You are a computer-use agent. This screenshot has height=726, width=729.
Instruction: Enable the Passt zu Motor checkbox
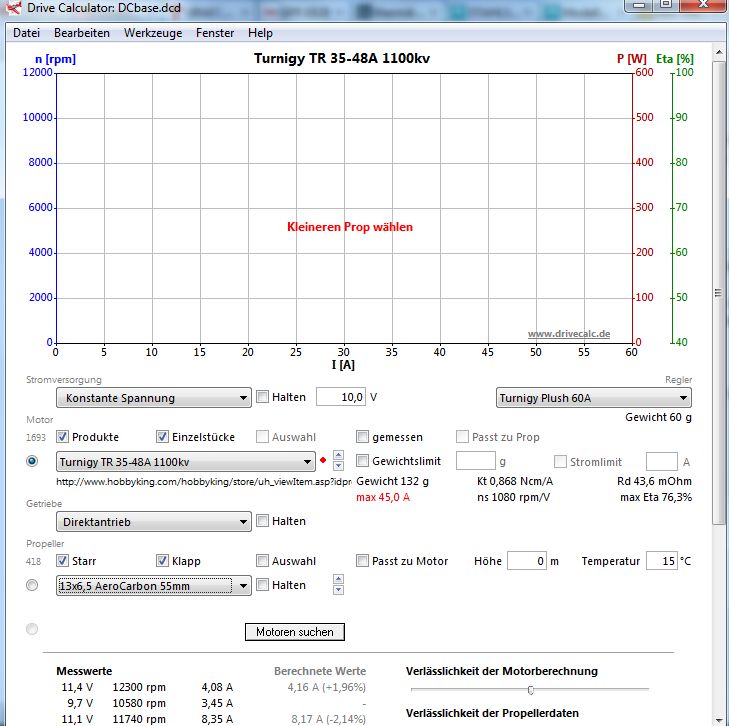tap(362, 561)
